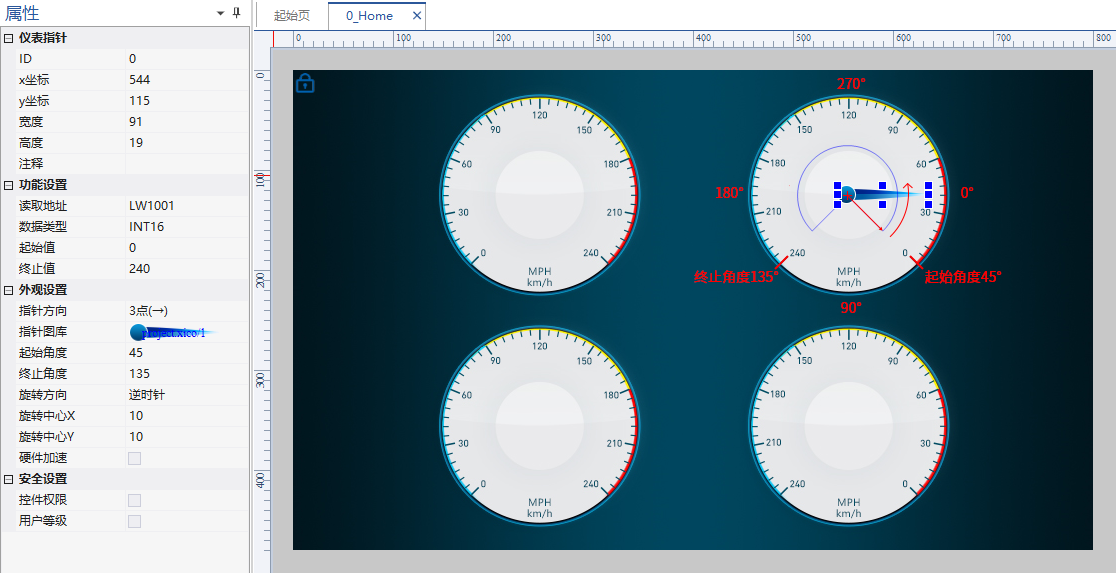
Task: Collapse the 仪表指针 section
Action: [9, 38]
